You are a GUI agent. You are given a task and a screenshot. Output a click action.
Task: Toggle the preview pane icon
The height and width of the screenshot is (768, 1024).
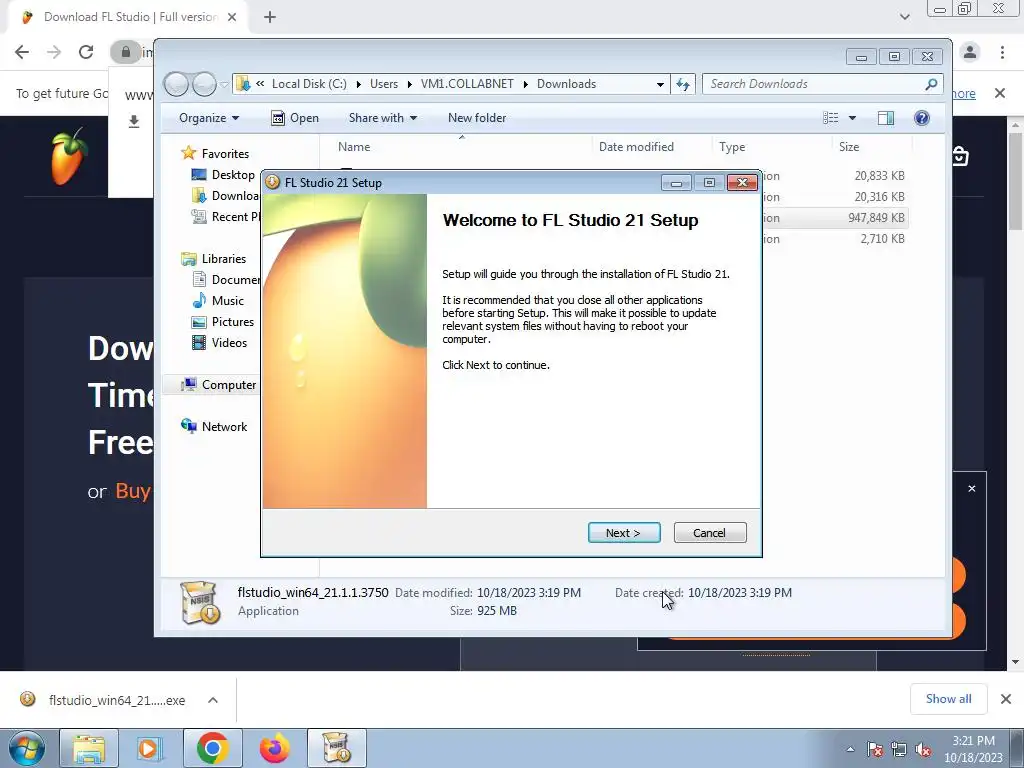[x=886, y=118]
